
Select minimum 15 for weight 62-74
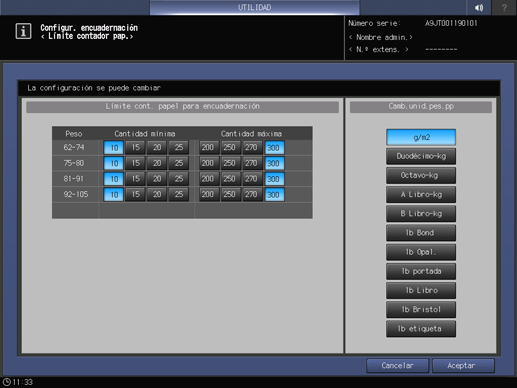pos(135,147)
